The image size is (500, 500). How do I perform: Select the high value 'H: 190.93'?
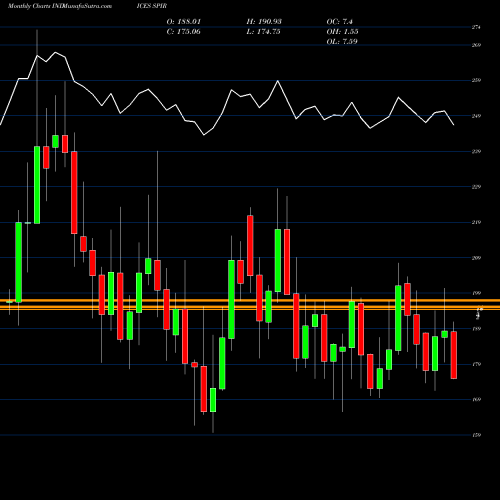(x=264, y=22)
